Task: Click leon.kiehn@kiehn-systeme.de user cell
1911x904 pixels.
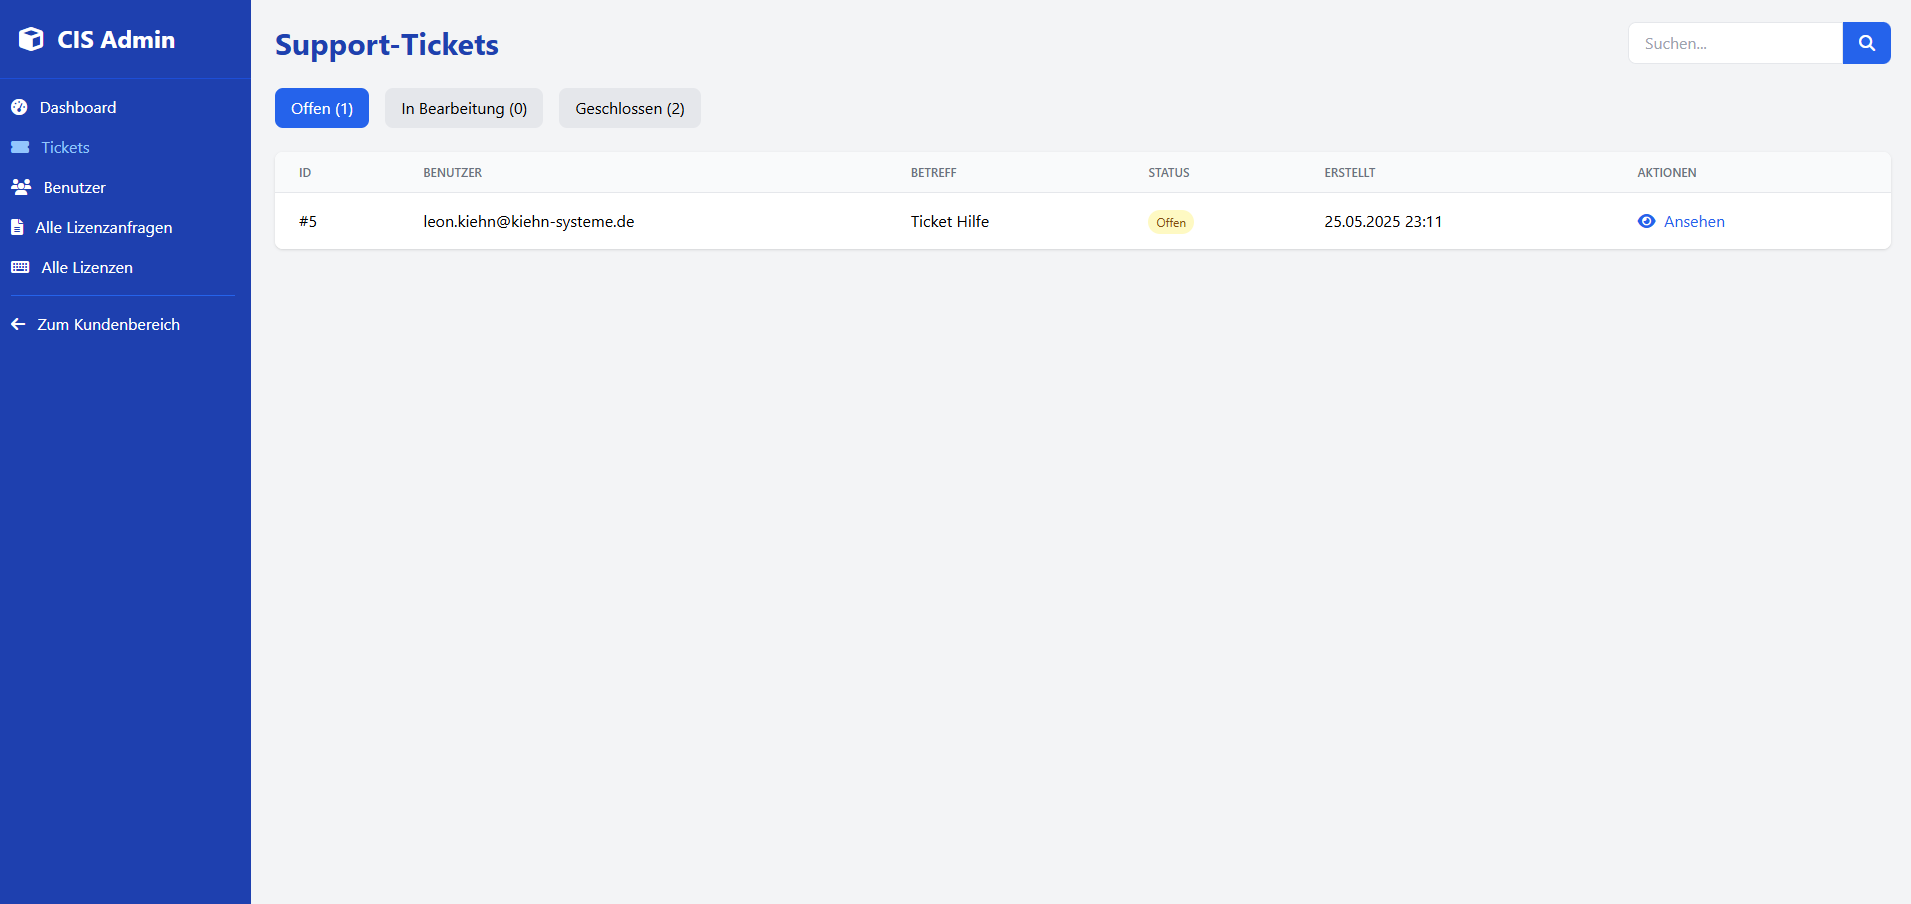Action: [529, 221]
